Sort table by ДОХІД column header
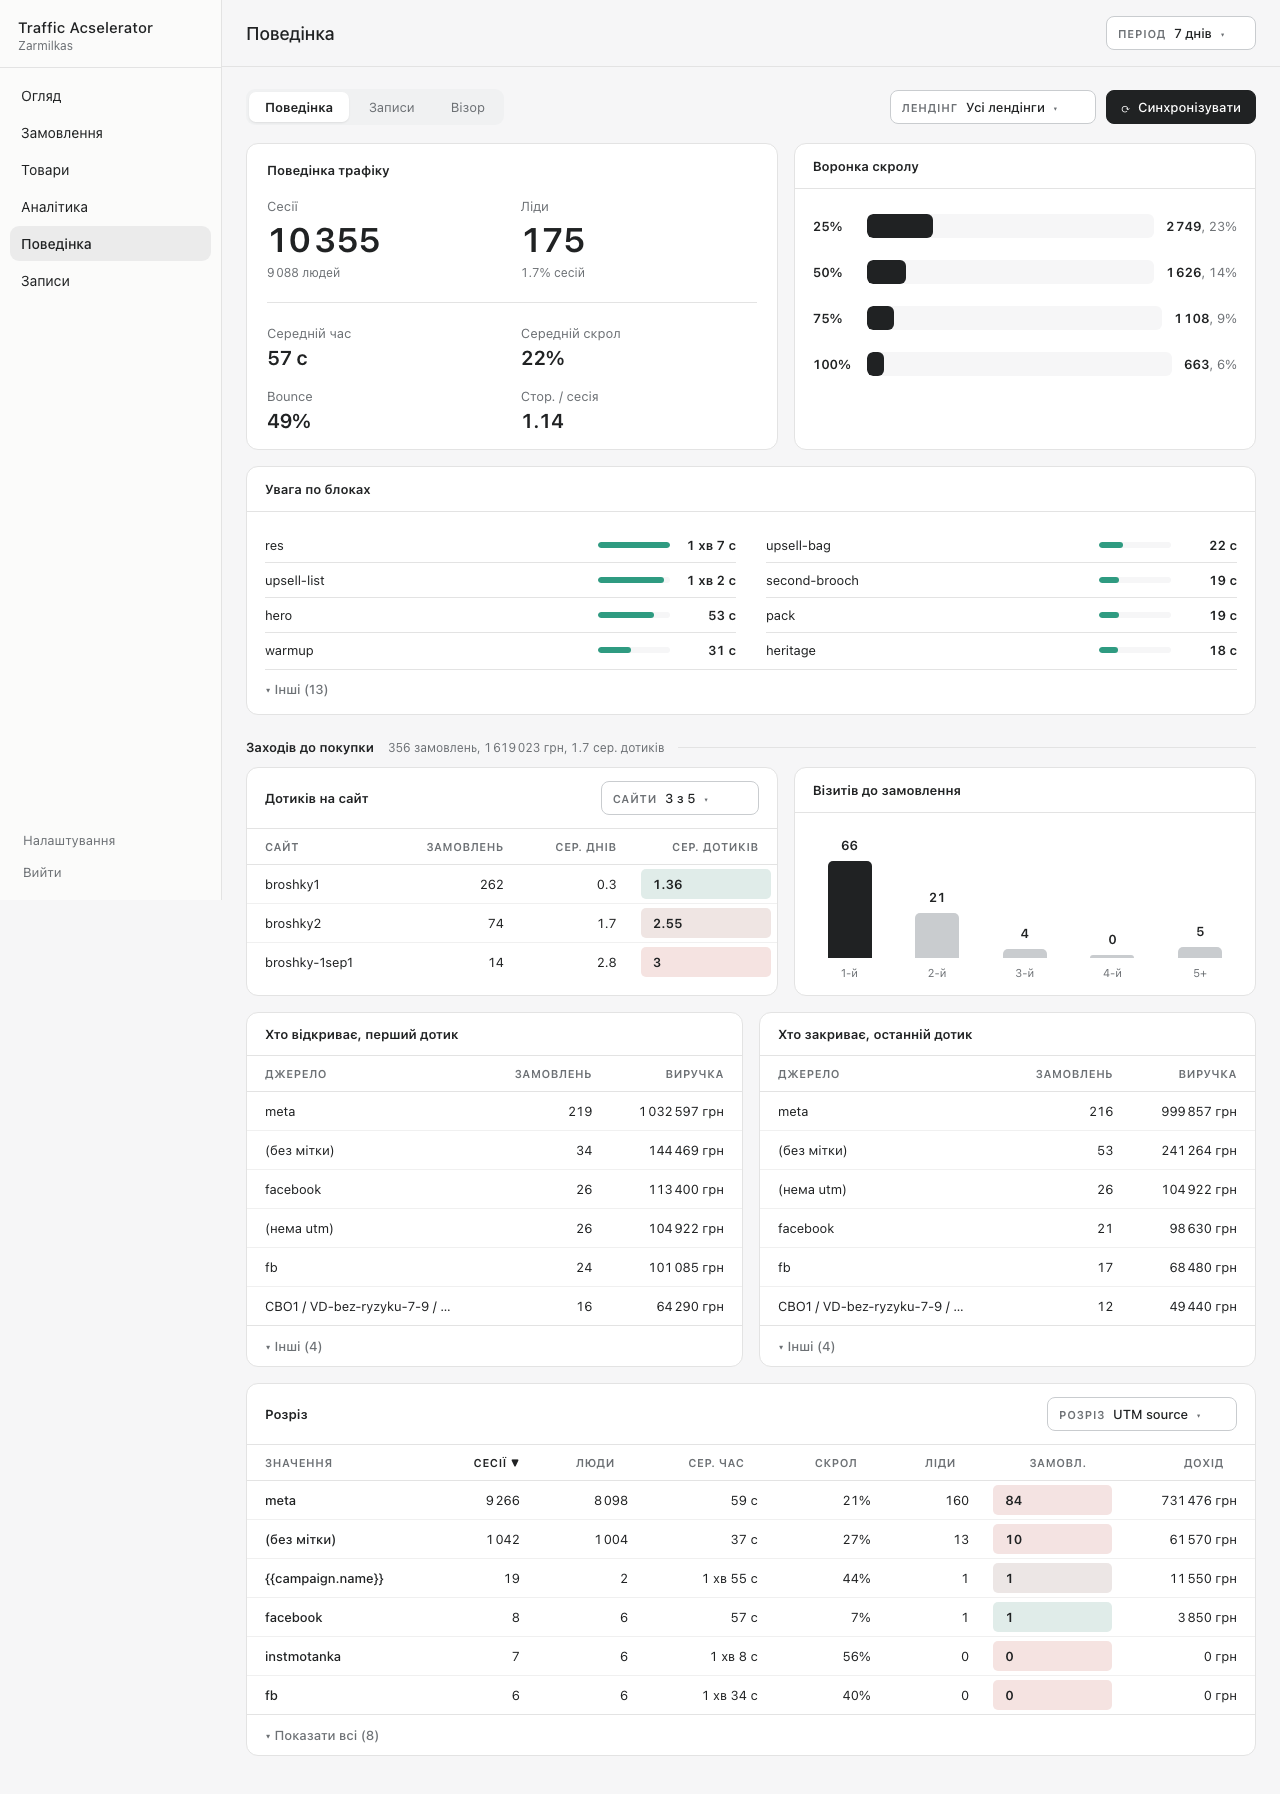 1203,1463
